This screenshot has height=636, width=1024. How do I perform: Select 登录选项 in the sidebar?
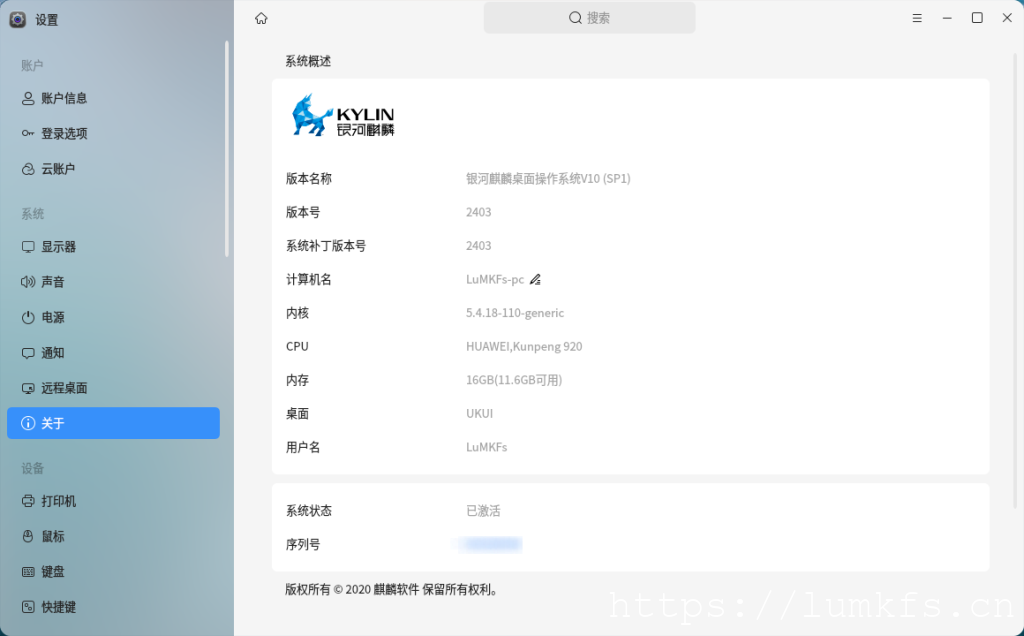point(64,134)
